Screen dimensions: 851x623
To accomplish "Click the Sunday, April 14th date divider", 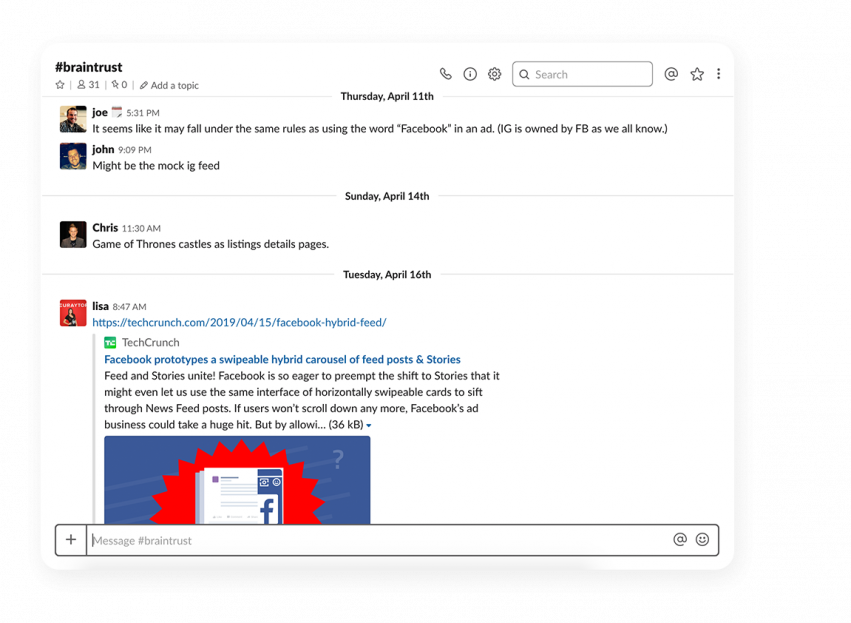I will 387,196.
